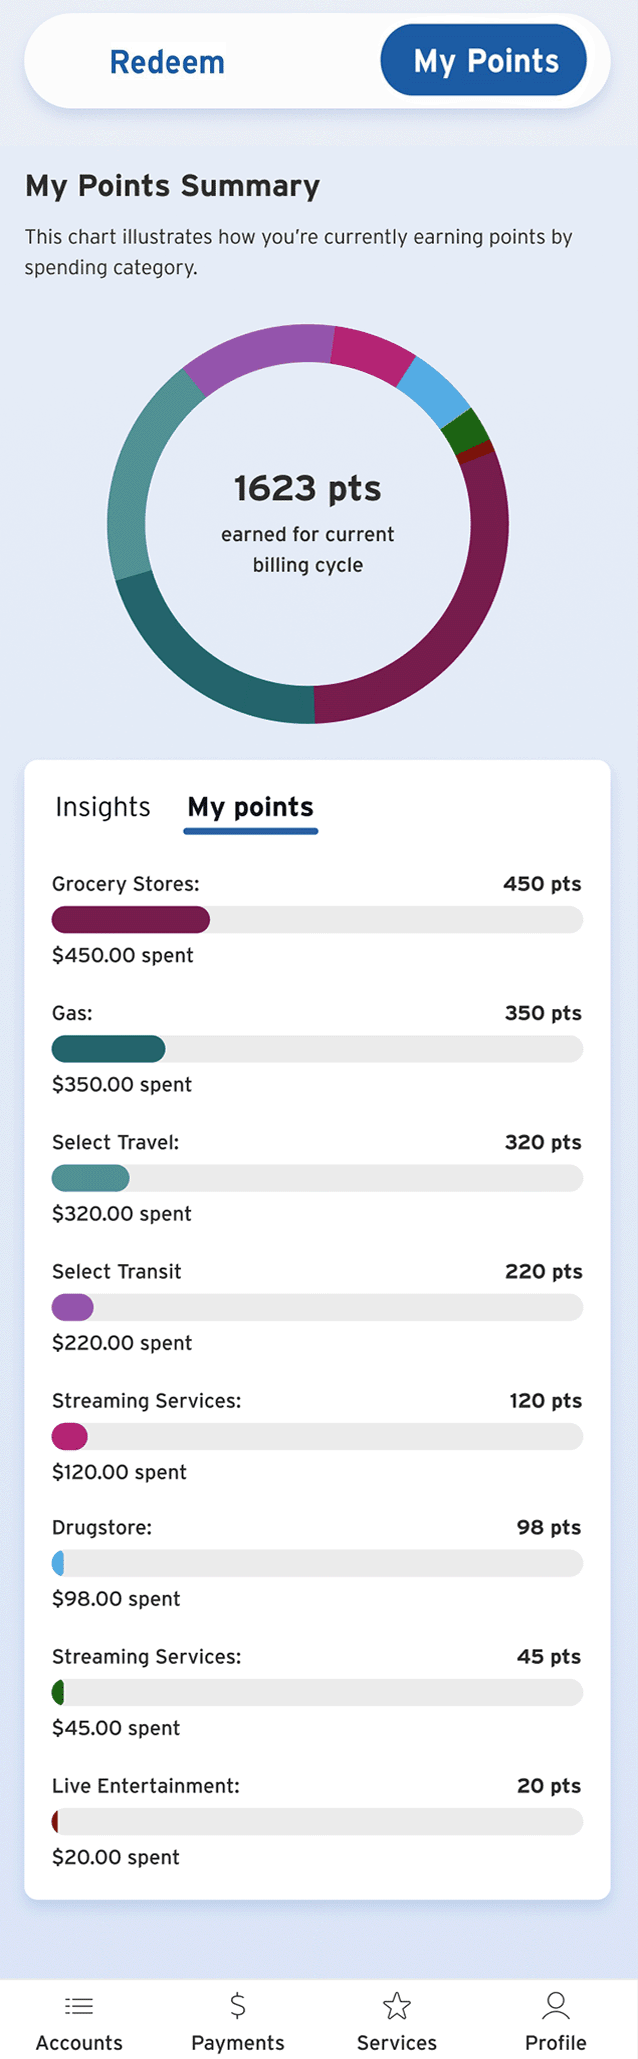Click the Gas points progress bar
The image size is (638, 2059).
(317, 1048)
